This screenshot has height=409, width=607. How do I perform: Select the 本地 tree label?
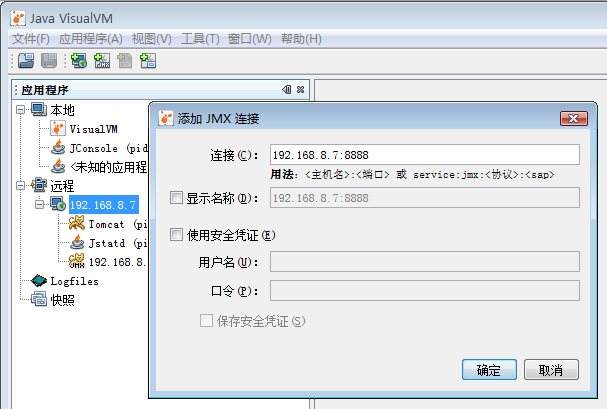[62, 110]
